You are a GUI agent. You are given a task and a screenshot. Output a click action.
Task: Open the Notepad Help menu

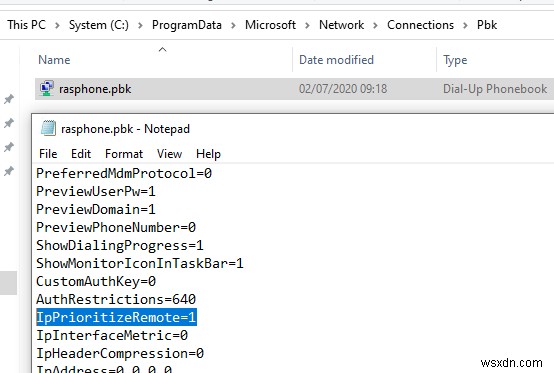point(208,154)
